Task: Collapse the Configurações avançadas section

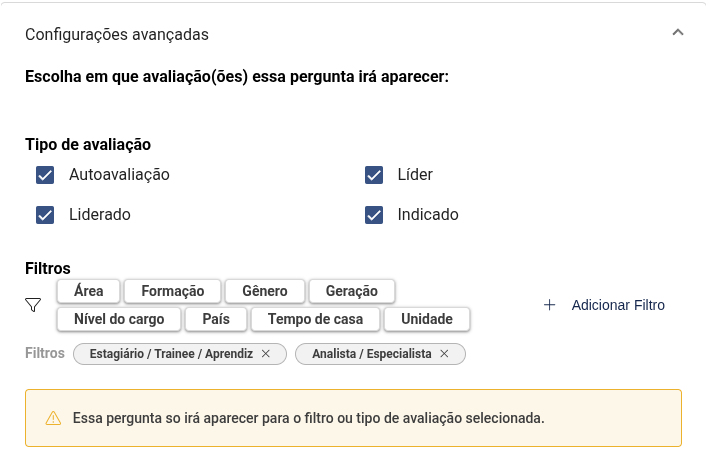Action: (678, 33)
